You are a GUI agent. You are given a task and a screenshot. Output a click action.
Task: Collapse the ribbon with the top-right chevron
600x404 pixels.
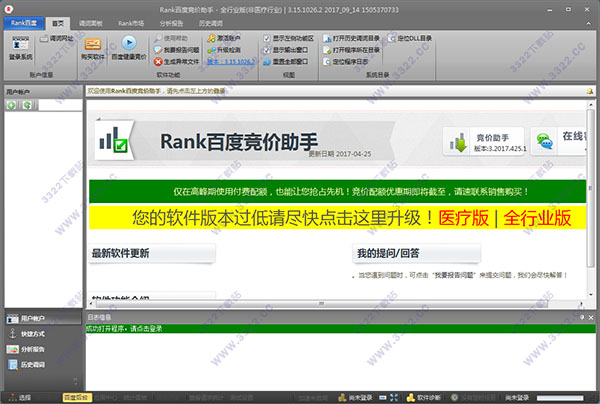click(588, 23)
